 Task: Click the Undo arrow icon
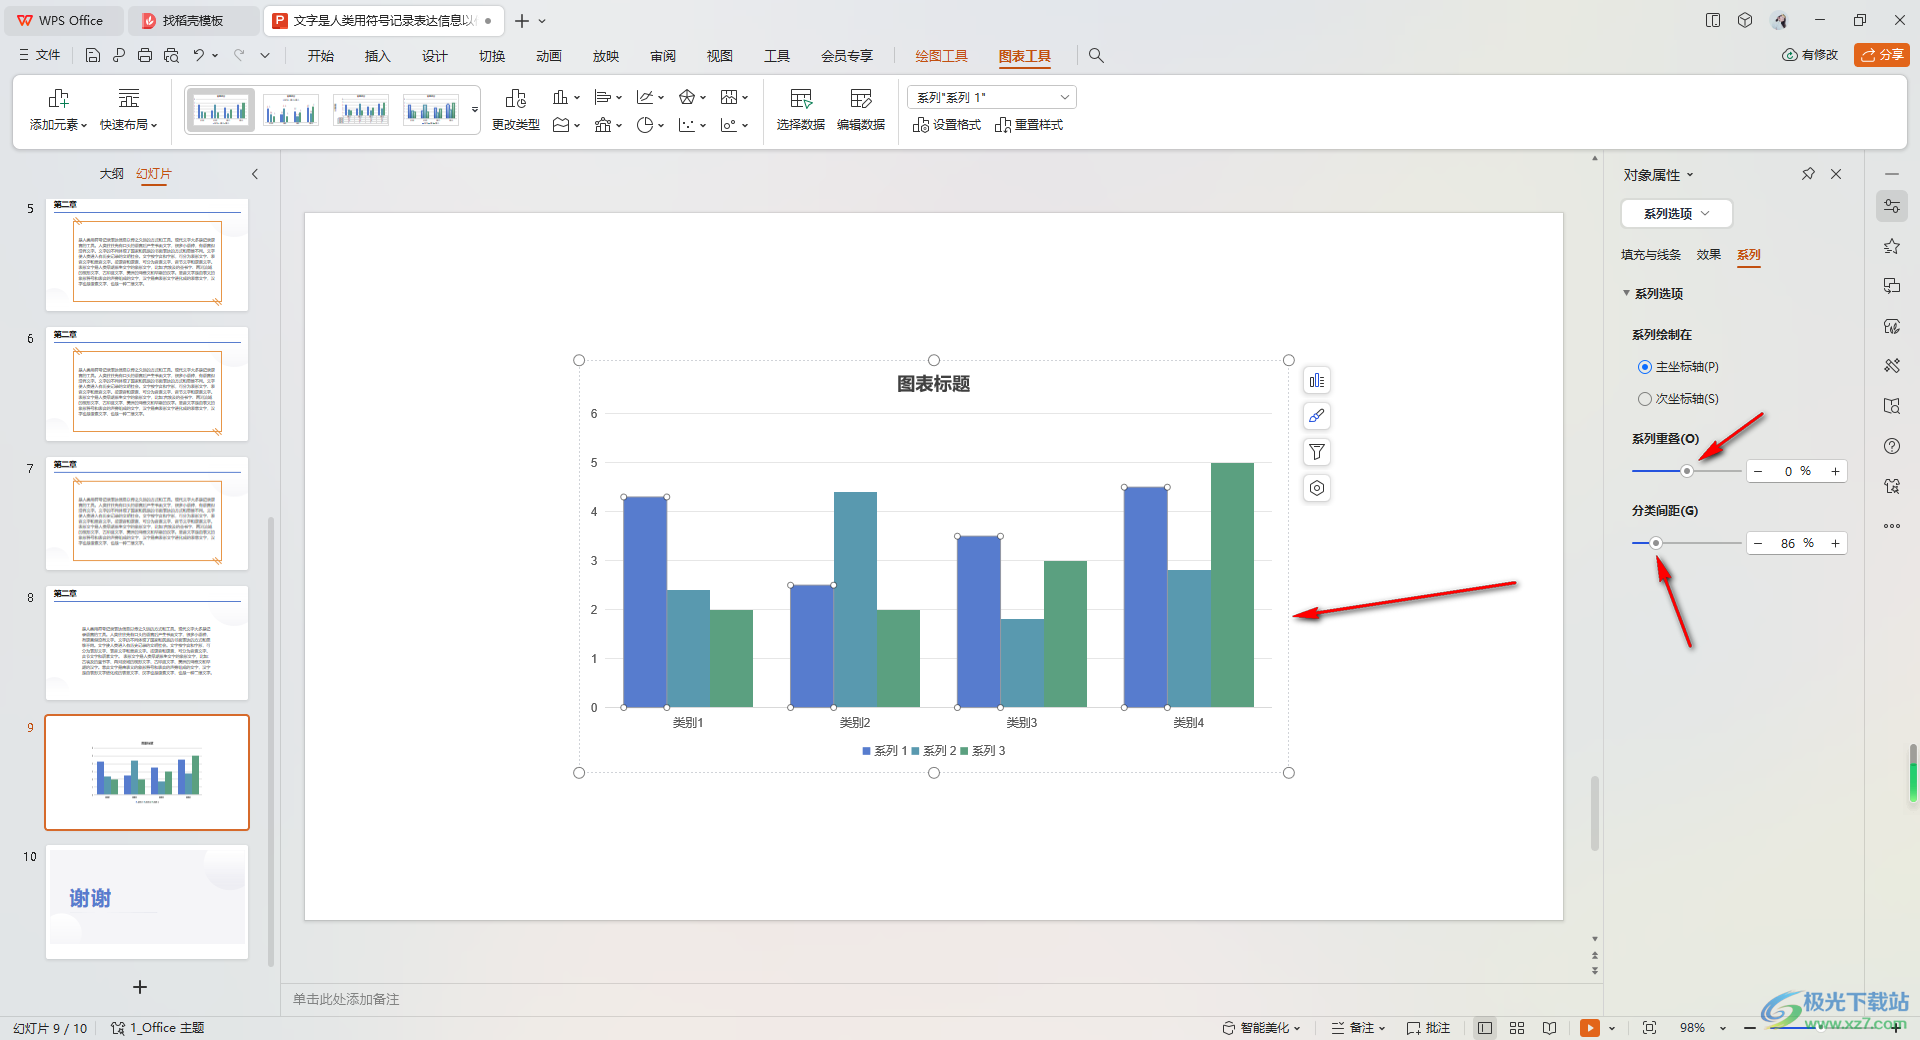199,56
